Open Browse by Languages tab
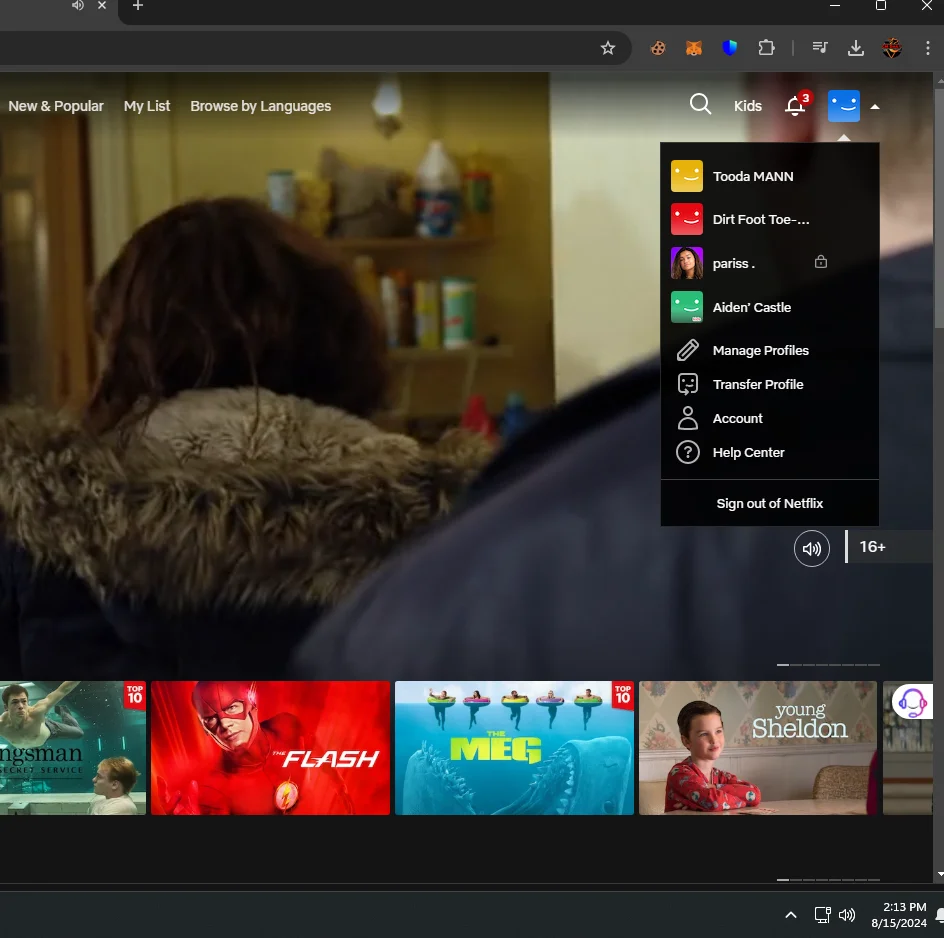This screenshot has width=944, height=938. (x=261, y=106)
